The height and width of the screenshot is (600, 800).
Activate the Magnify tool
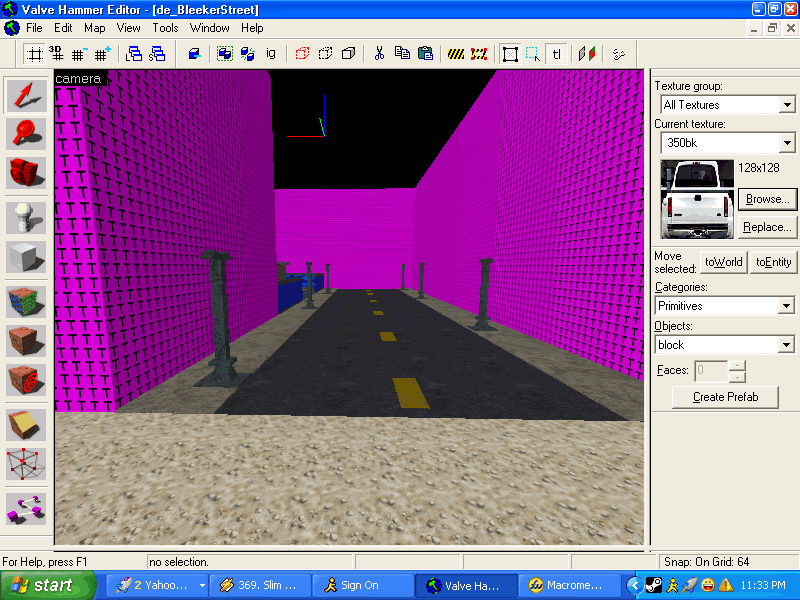pos(26,133)
